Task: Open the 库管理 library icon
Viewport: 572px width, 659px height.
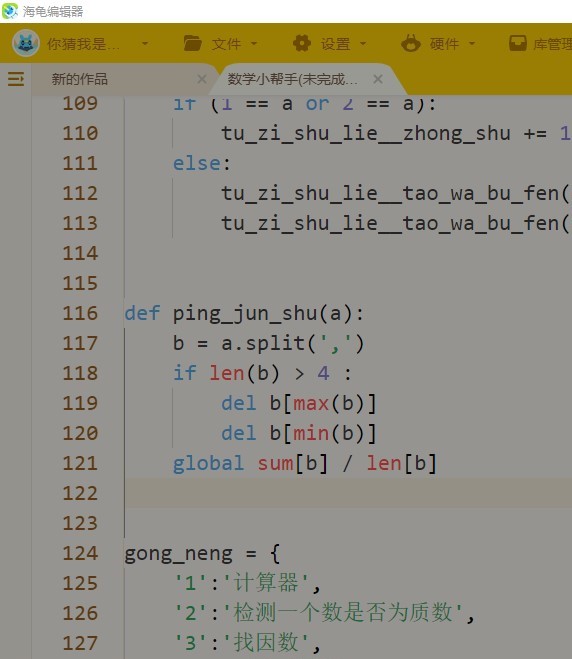Action: coord(518,43)
